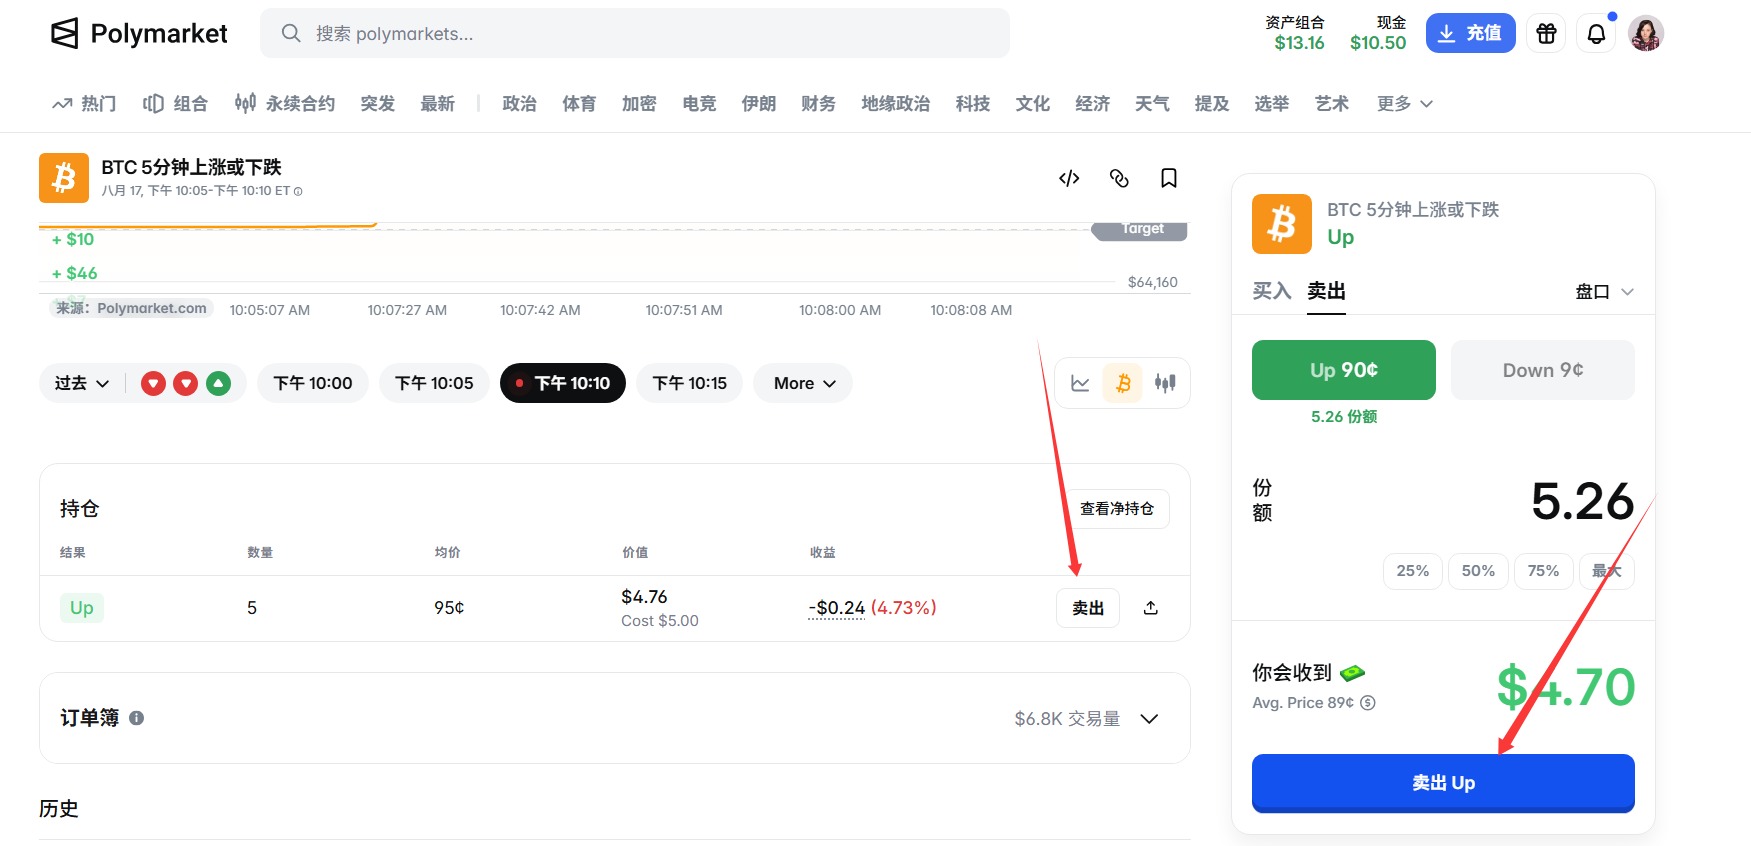Click the 查看净持仓 button
The height and width of the screenshot is (846, 1751).
[1117, 509]
